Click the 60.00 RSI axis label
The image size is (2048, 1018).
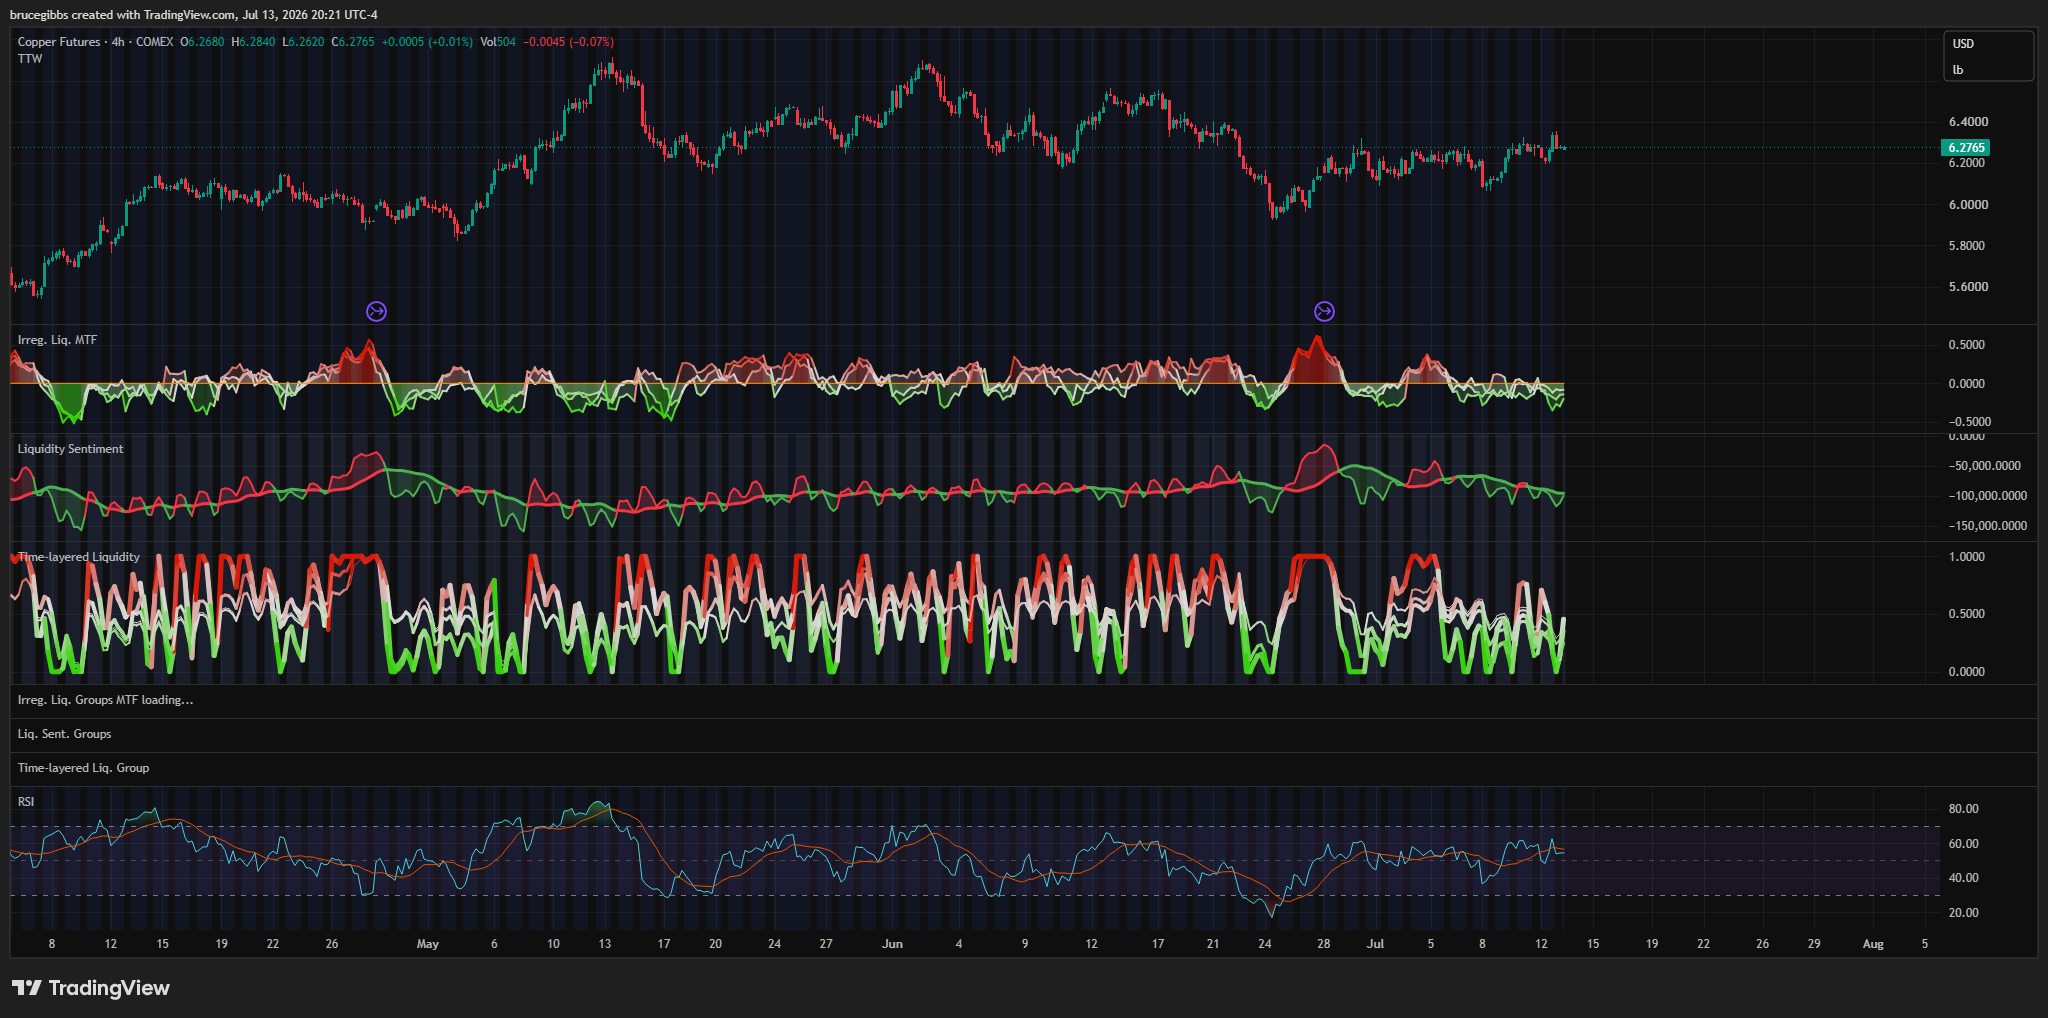point(1964,844)
